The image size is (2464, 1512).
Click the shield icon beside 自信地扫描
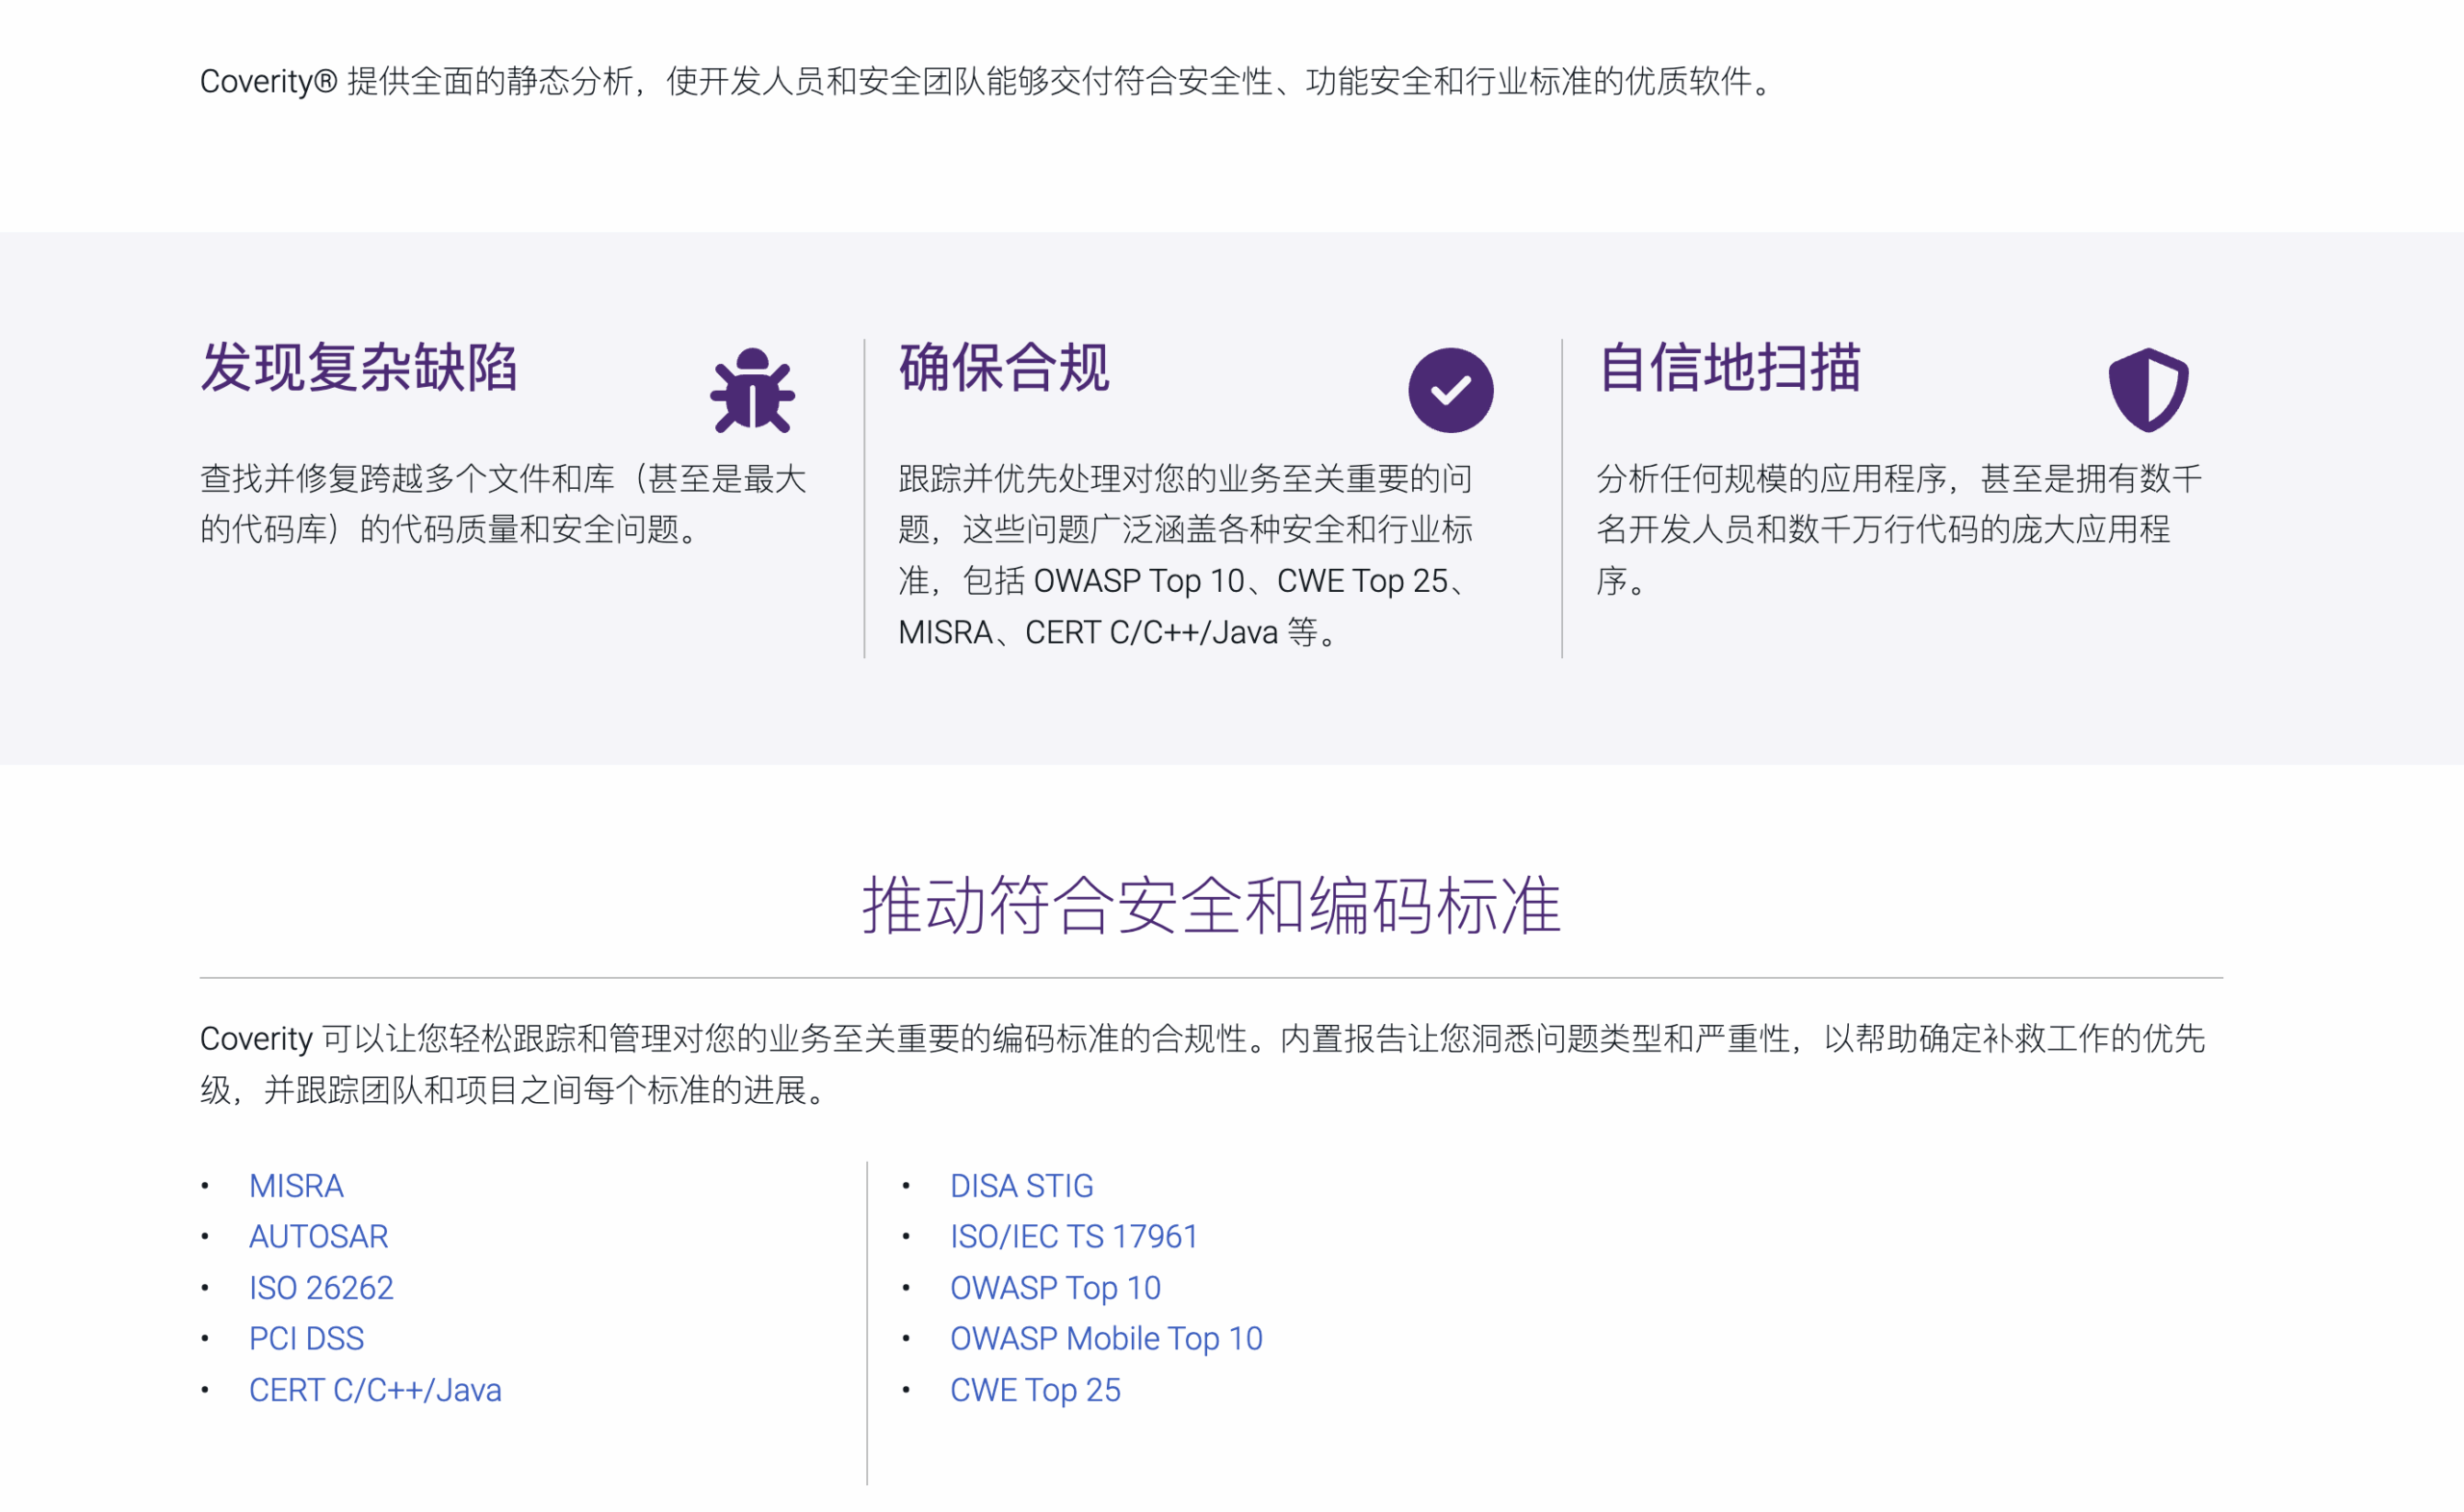[x=2148, y=390]
